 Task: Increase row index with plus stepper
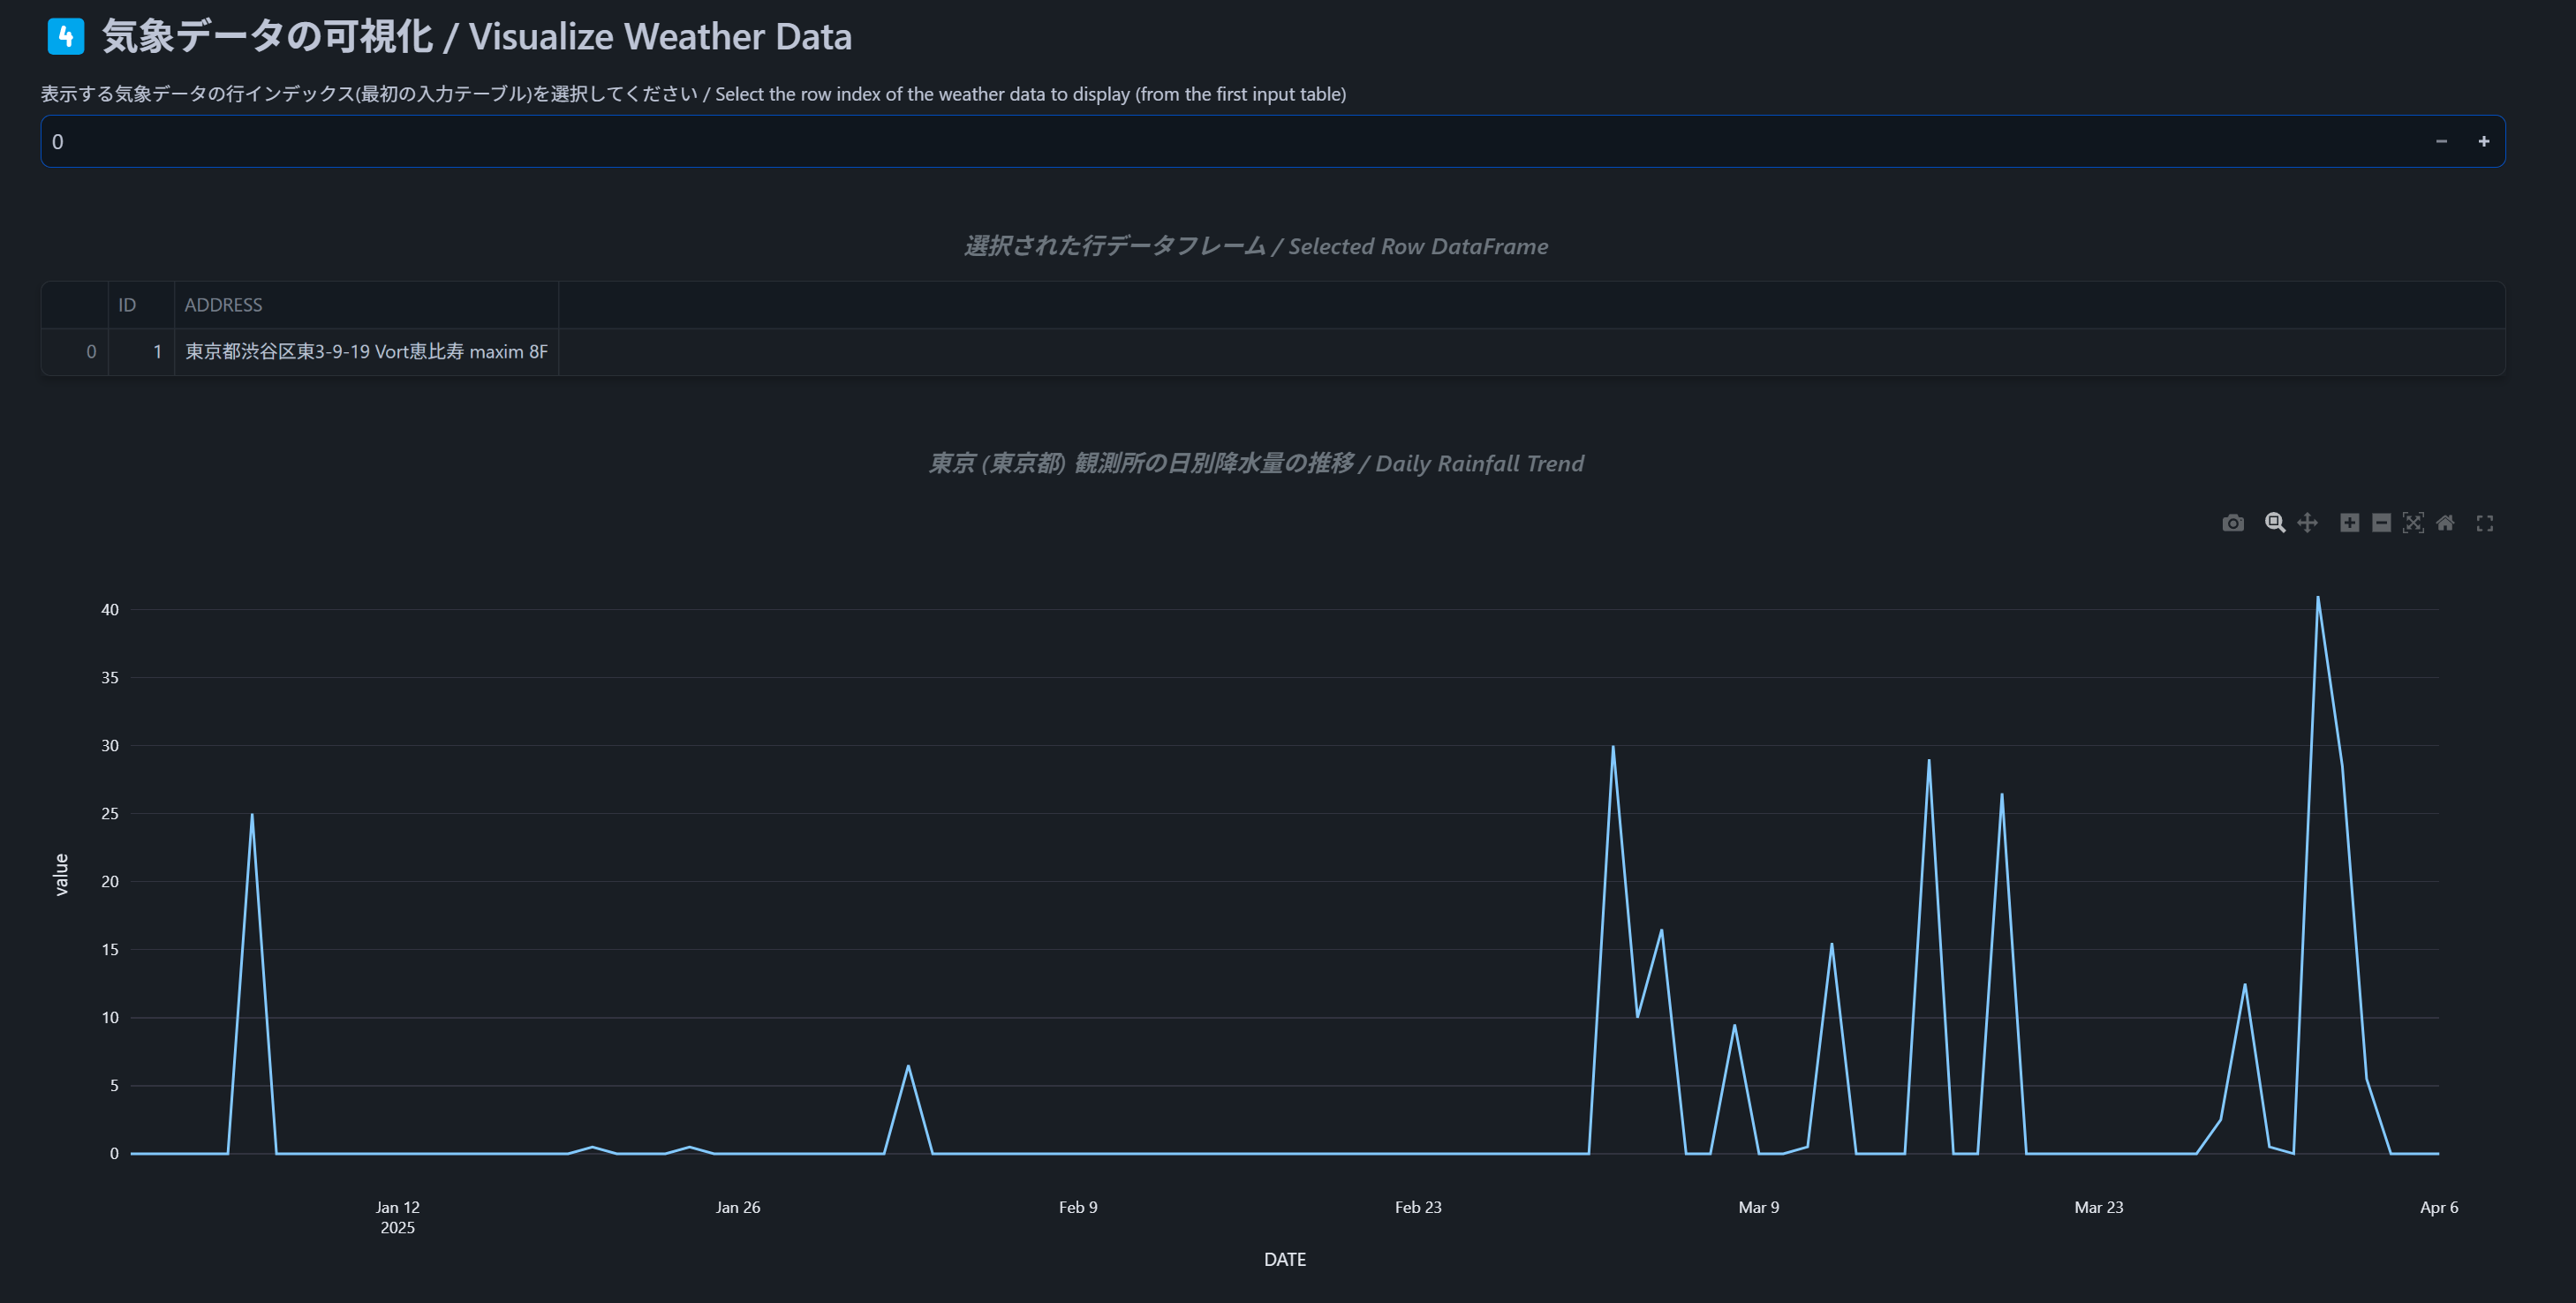(x=2483, y=141)
